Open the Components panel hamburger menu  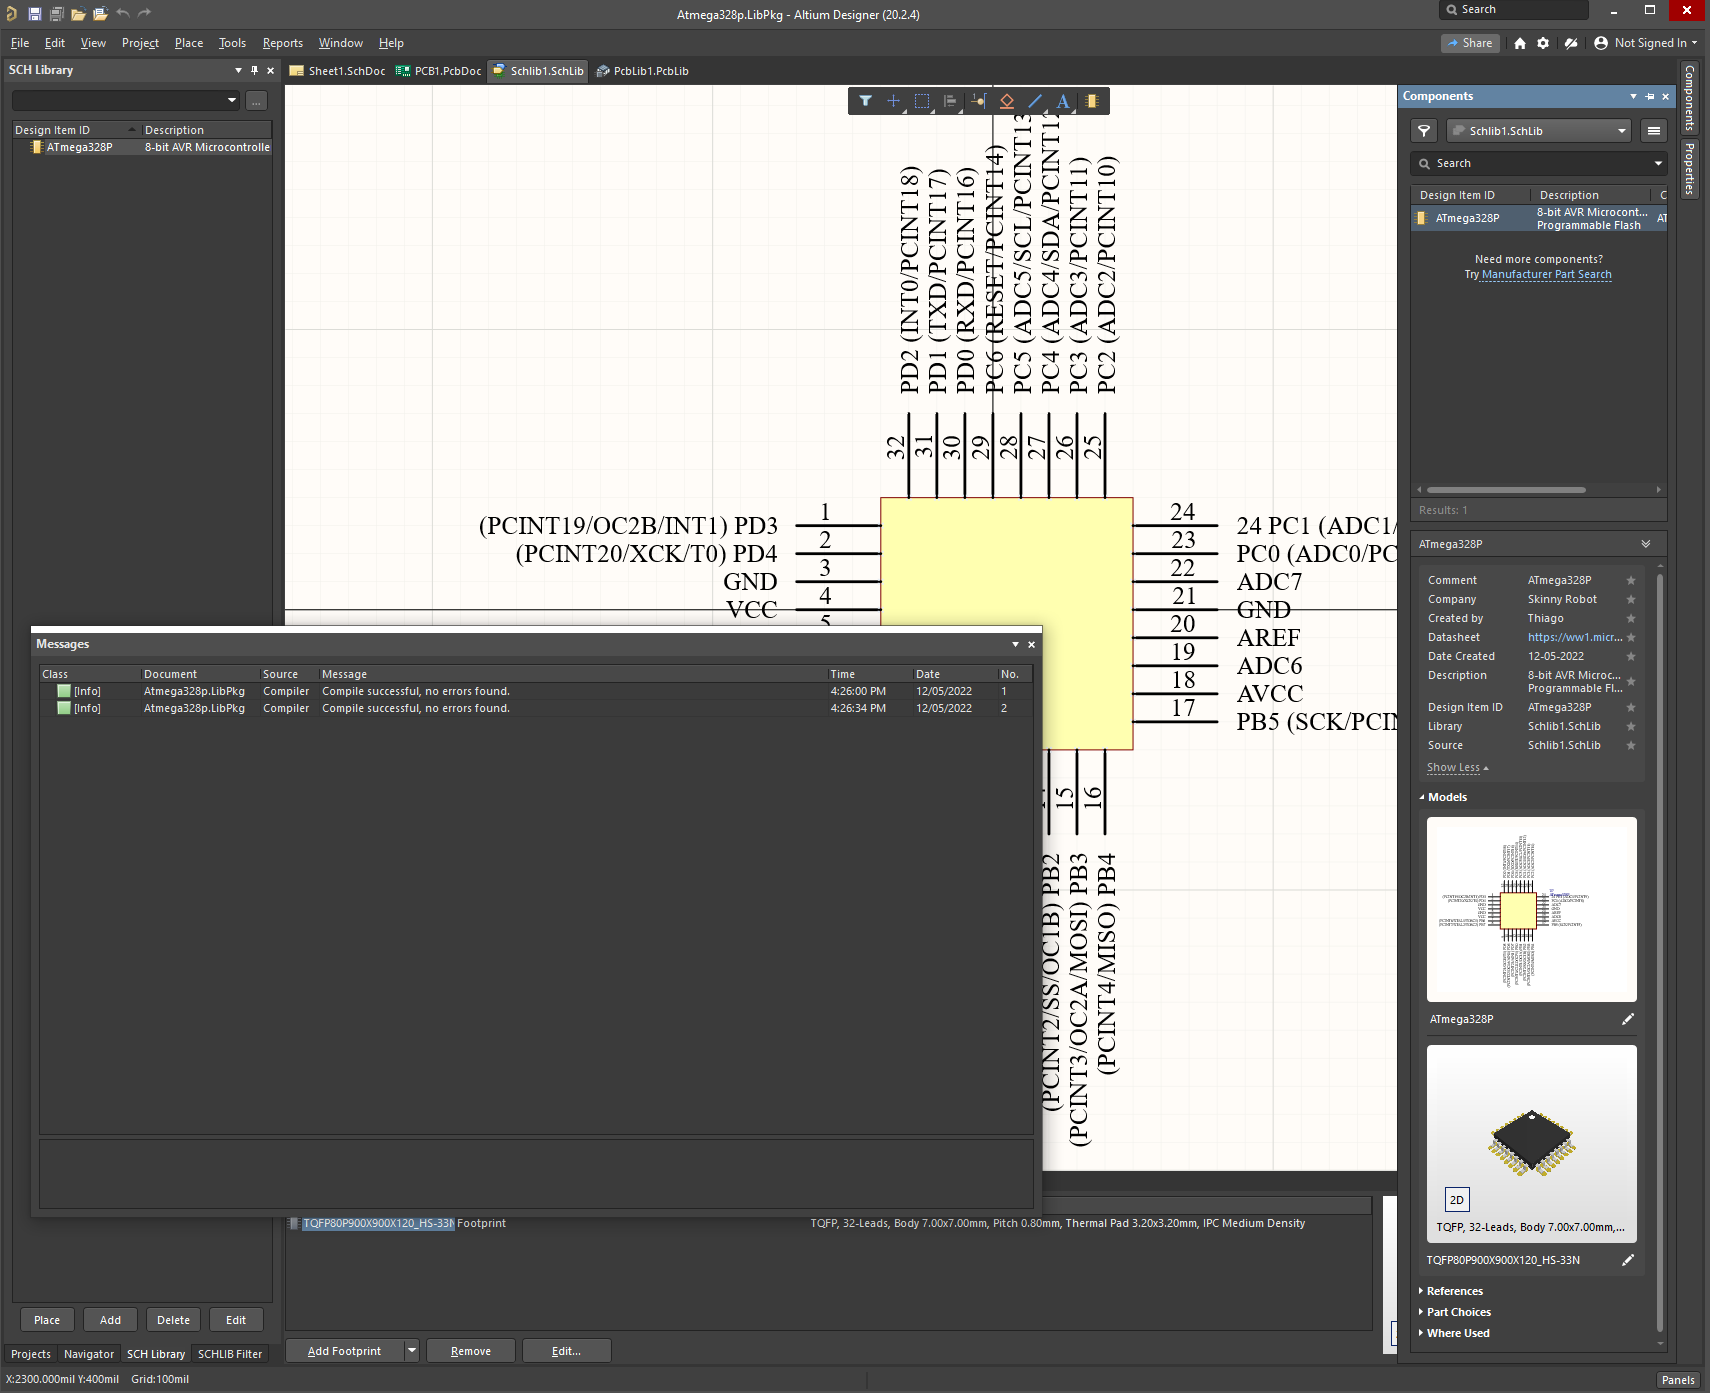(x=1654, y=131)
